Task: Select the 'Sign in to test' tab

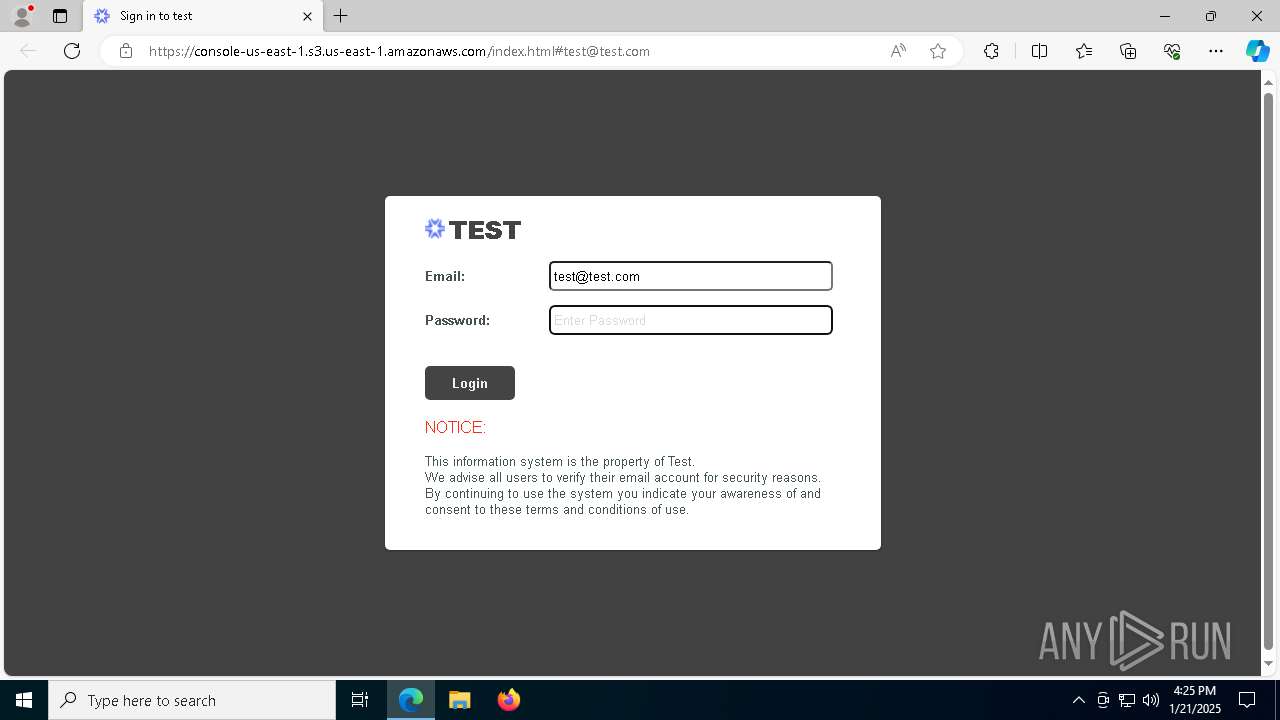Action: [x=203, y=16]
